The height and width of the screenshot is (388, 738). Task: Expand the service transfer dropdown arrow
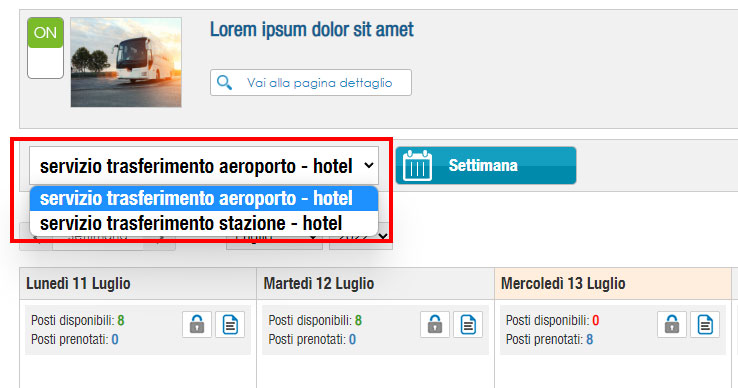click(x=369, y=165)
